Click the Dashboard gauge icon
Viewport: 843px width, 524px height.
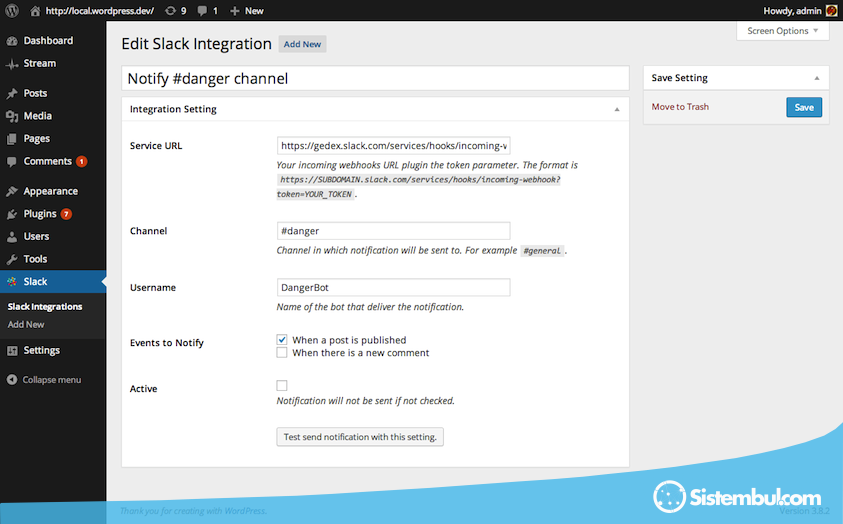(12, 41)
